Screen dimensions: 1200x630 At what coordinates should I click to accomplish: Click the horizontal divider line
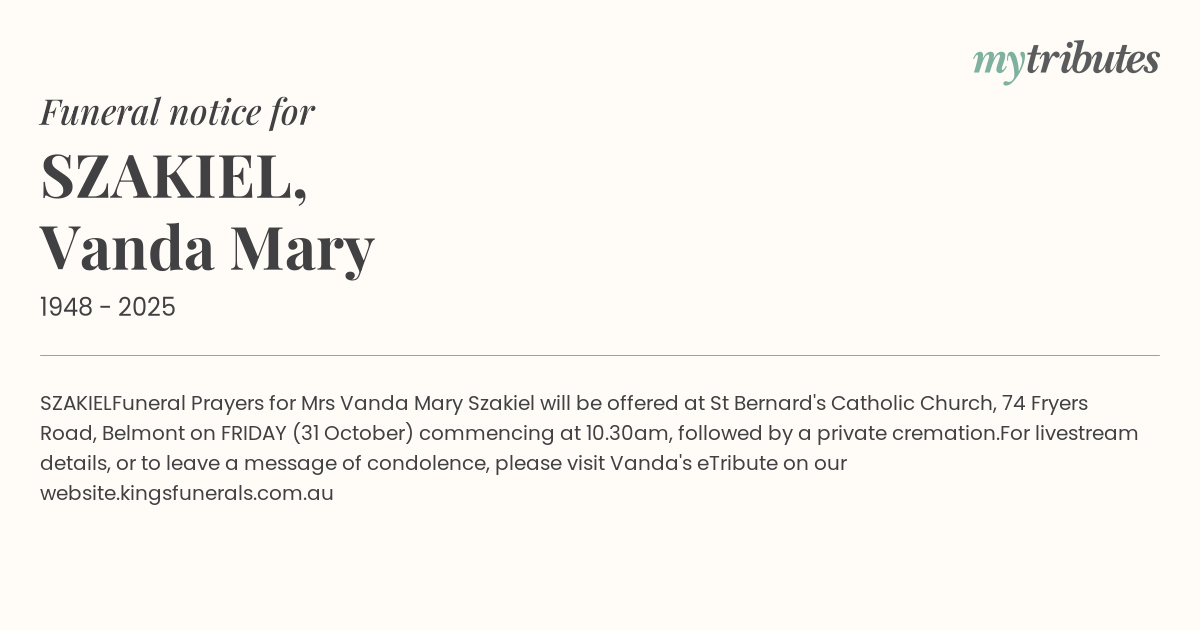[x=600, y=355]
